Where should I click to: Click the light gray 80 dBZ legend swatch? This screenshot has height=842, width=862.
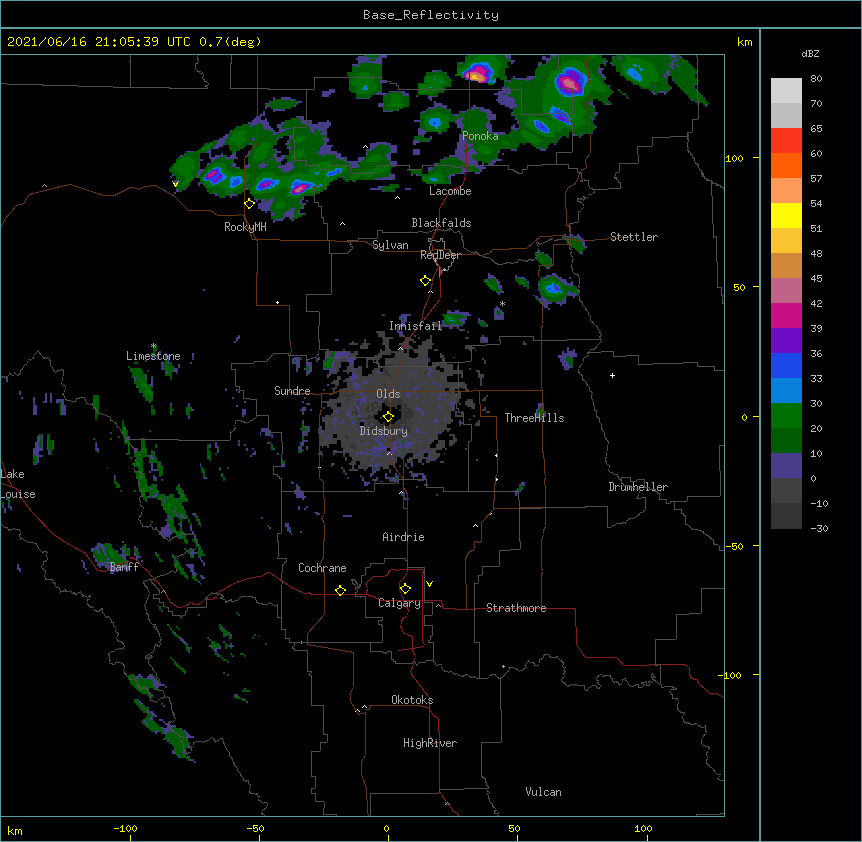(x=786, y=90)
